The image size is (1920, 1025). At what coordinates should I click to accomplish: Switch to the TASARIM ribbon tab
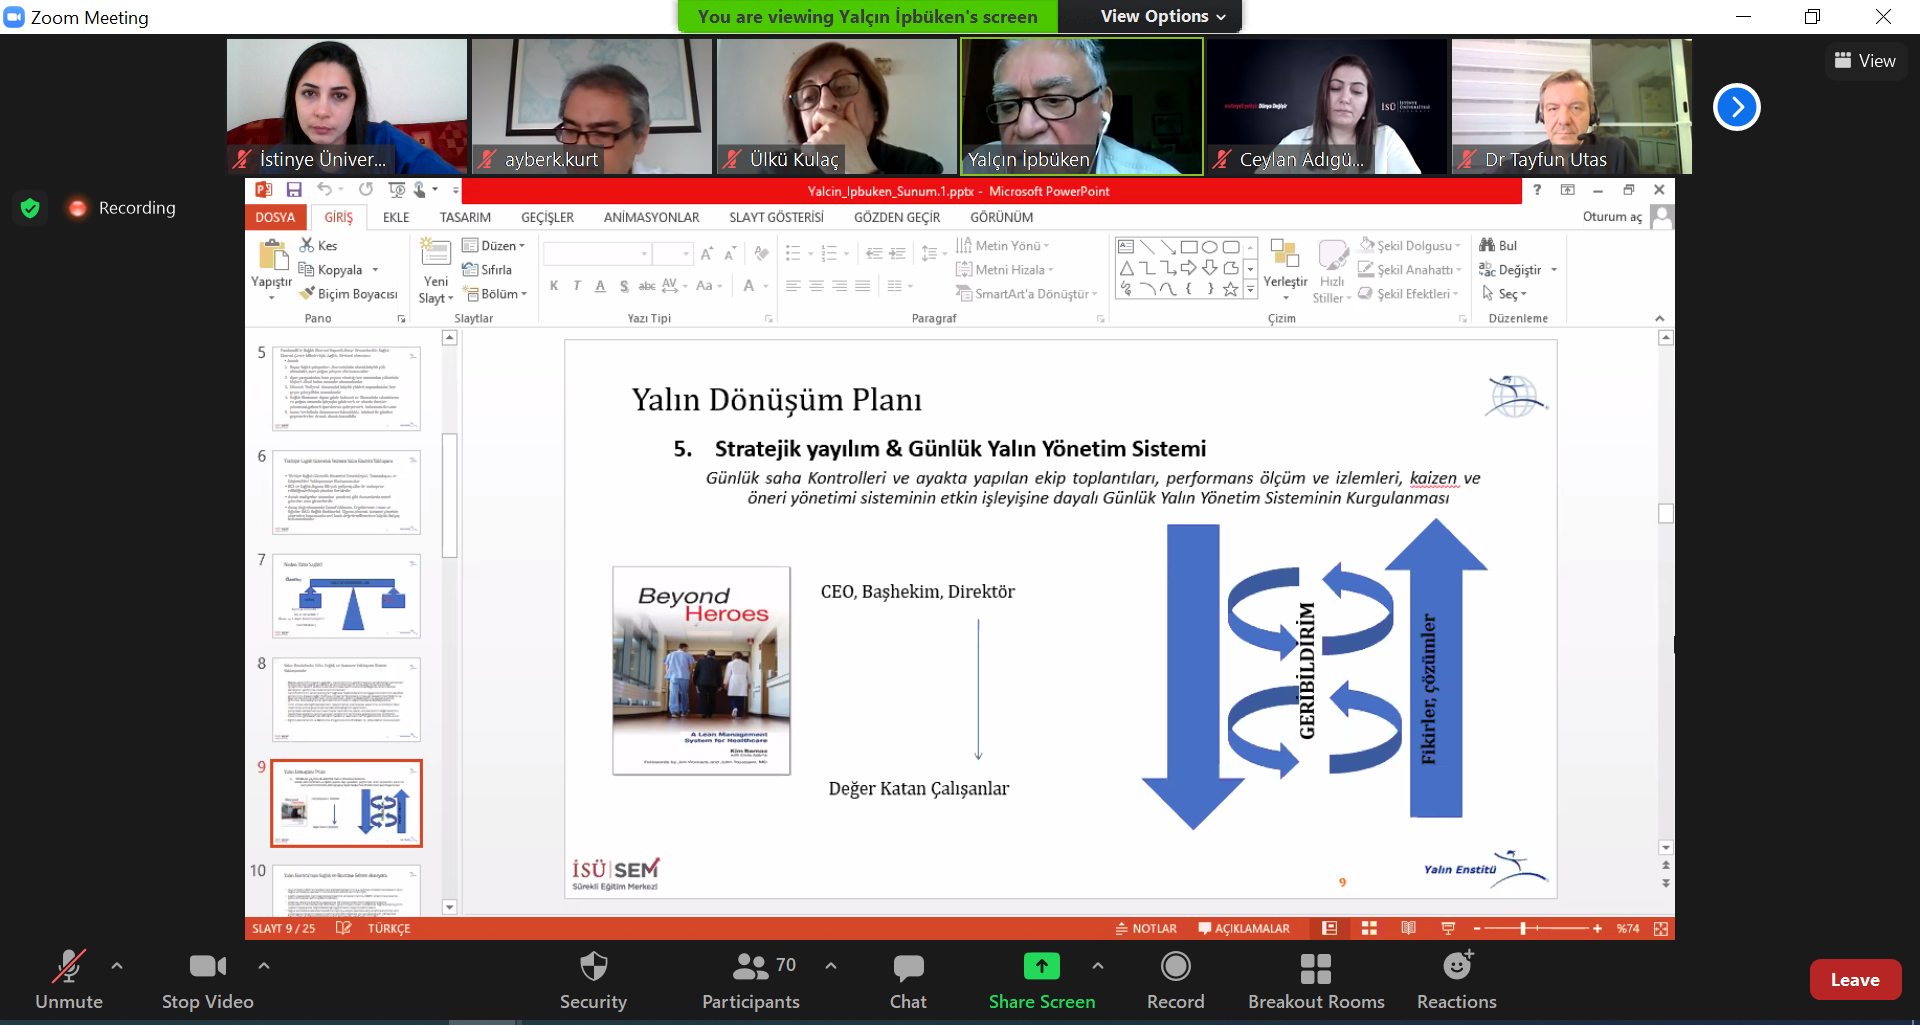(465, 217)
